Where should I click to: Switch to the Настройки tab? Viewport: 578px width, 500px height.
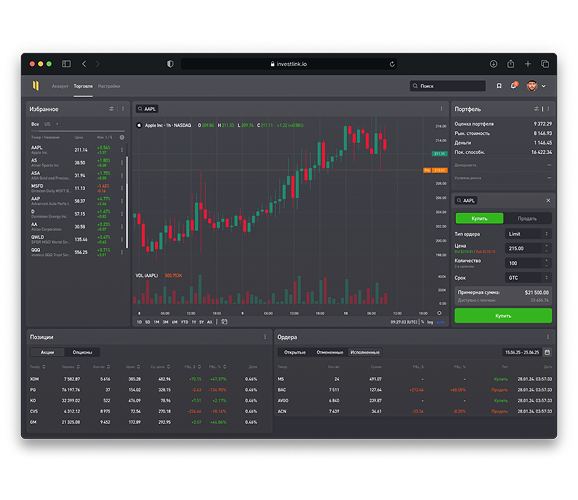109,86
